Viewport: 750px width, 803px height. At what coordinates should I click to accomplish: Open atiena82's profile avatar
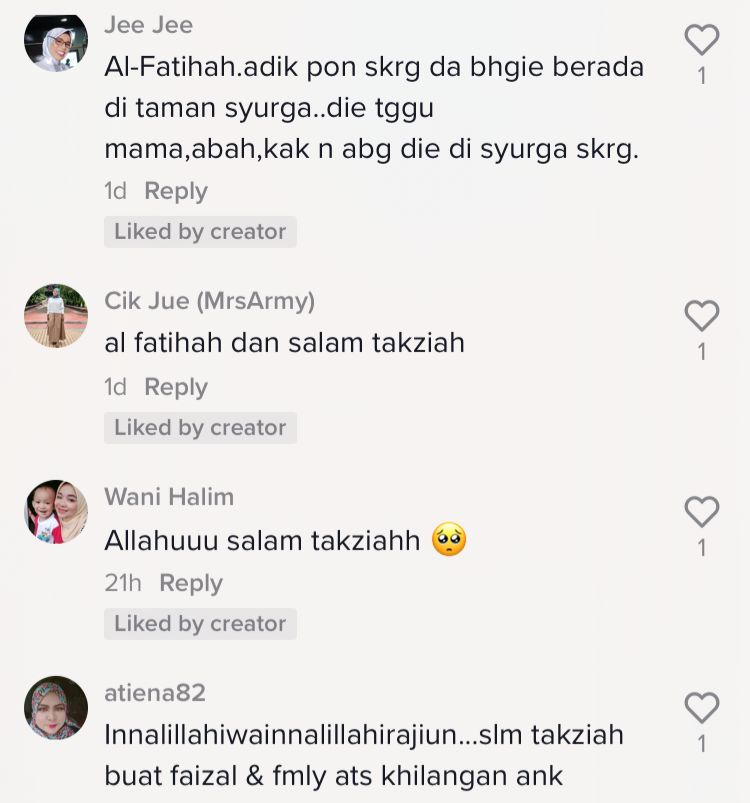pos(56,708)
